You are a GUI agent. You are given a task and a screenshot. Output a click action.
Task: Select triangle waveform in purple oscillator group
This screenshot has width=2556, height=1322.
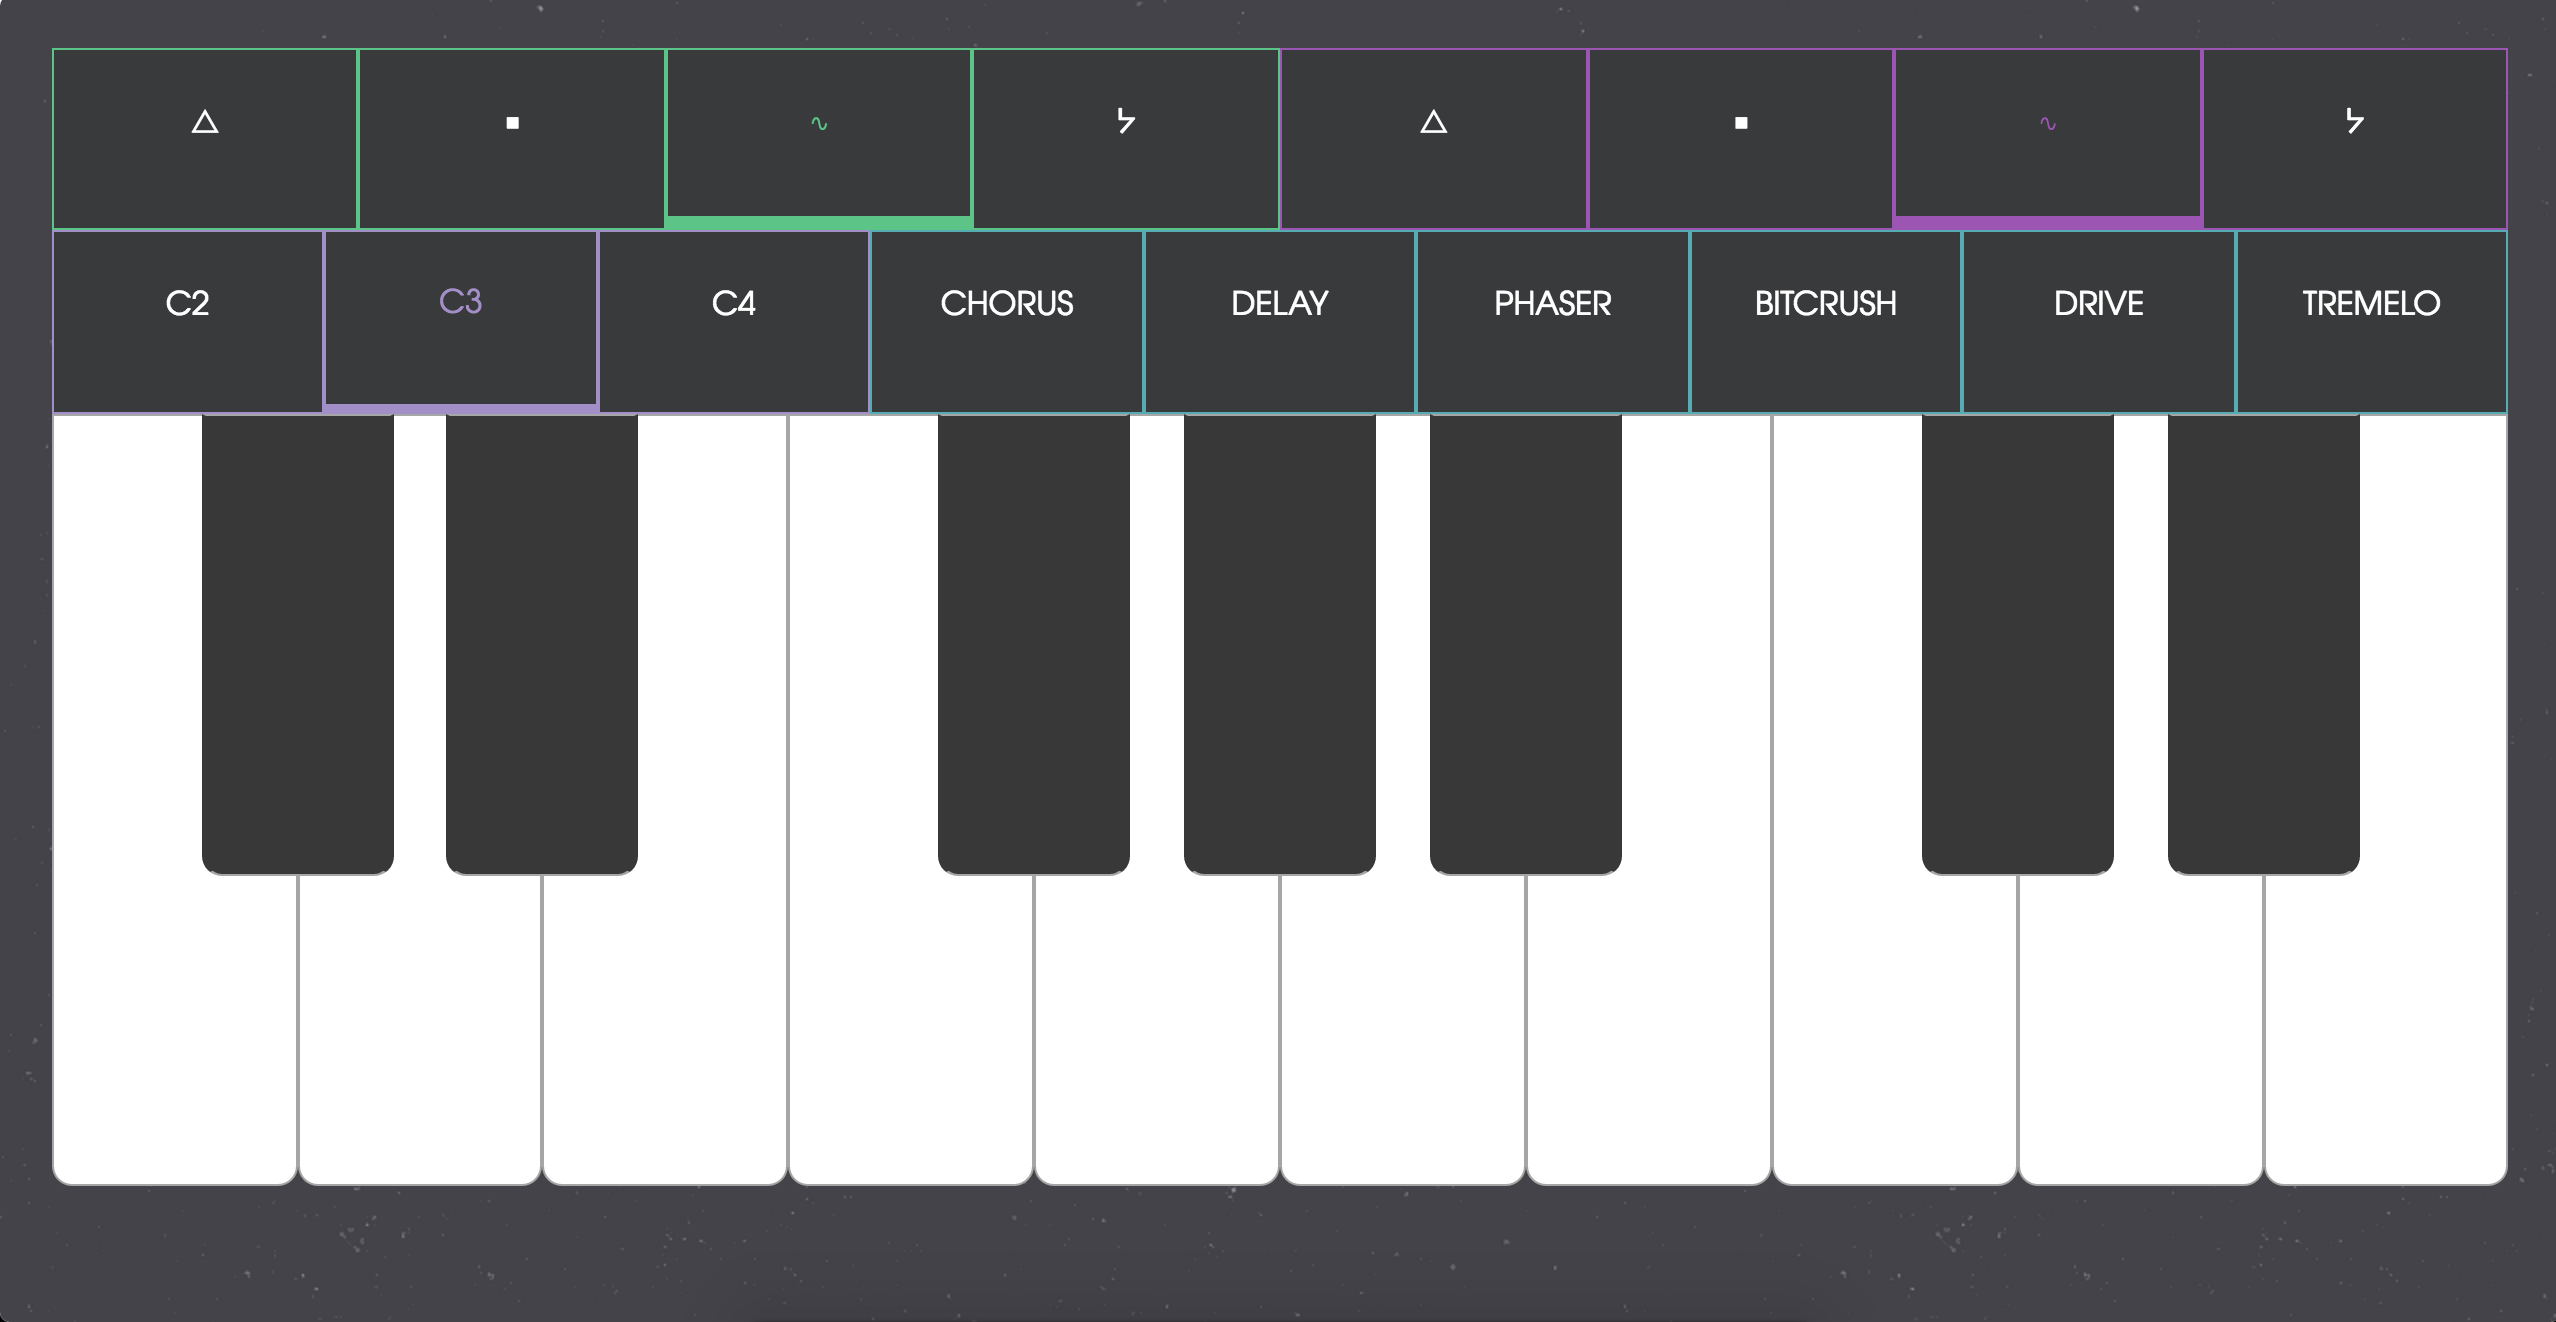pyautogui.click(x=1434, y=139)
